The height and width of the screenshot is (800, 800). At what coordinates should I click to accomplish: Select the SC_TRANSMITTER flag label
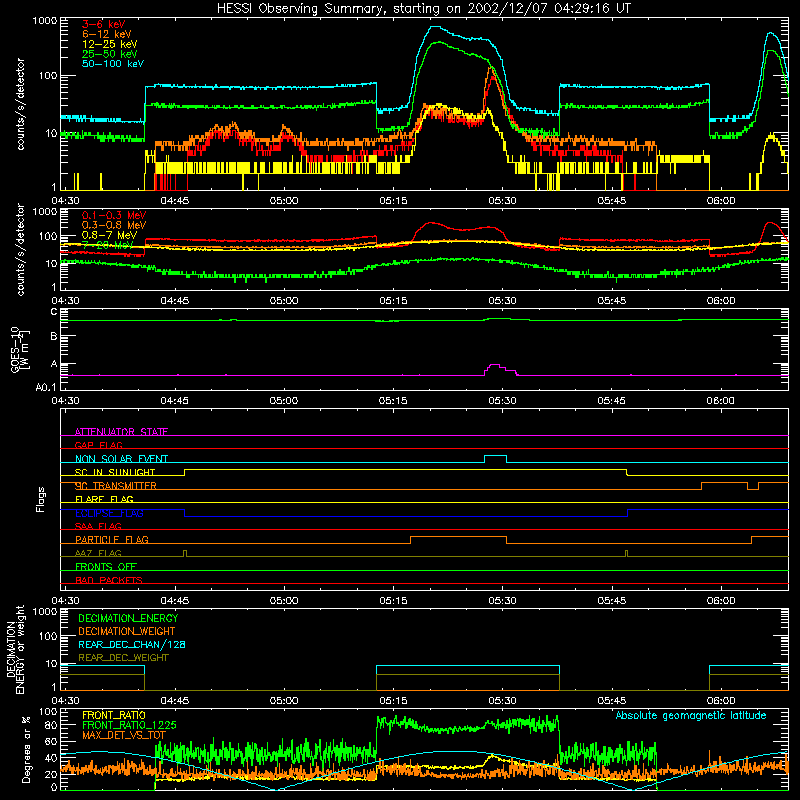pyautogui.click(x=116, y=486)
